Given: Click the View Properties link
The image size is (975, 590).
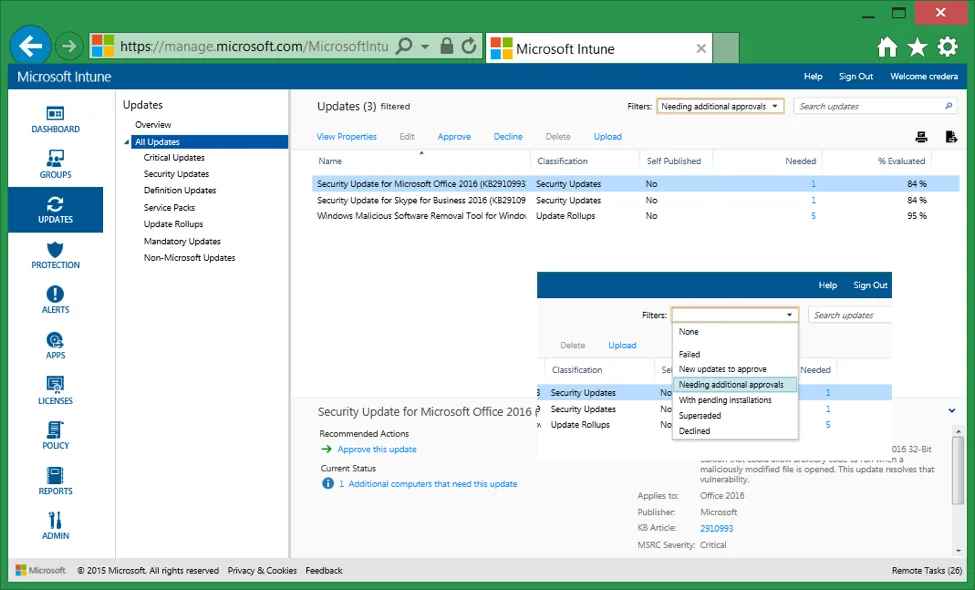Looking at the screenshot, I should click(346, 137).
